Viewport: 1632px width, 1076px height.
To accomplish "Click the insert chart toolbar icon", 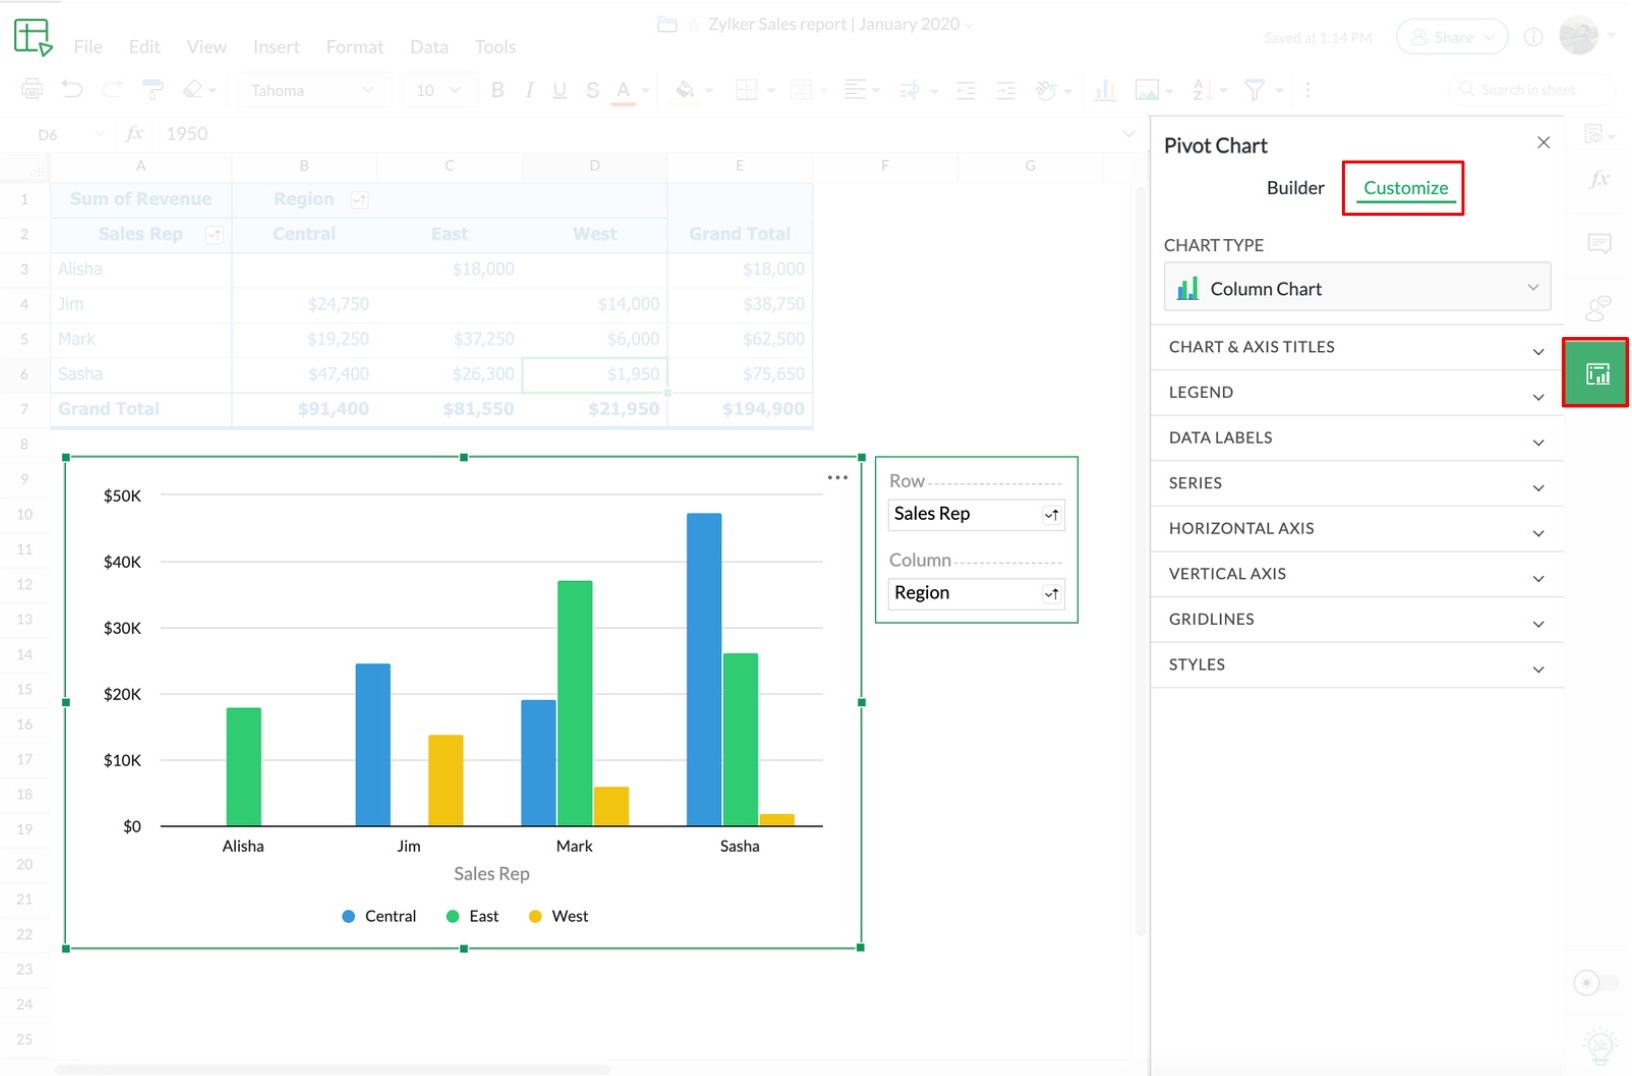I will (x=1105, y=90).
